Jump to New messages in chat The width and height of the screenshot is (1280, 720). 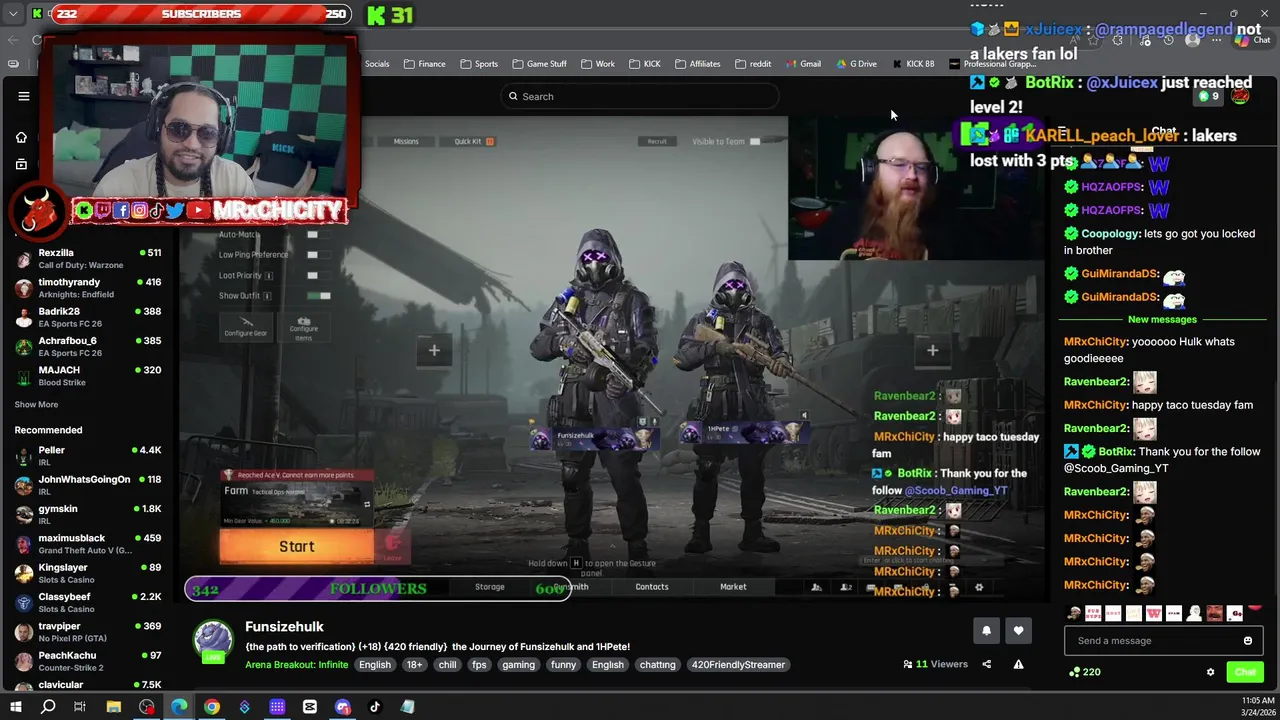click(x=1162, y=320)
